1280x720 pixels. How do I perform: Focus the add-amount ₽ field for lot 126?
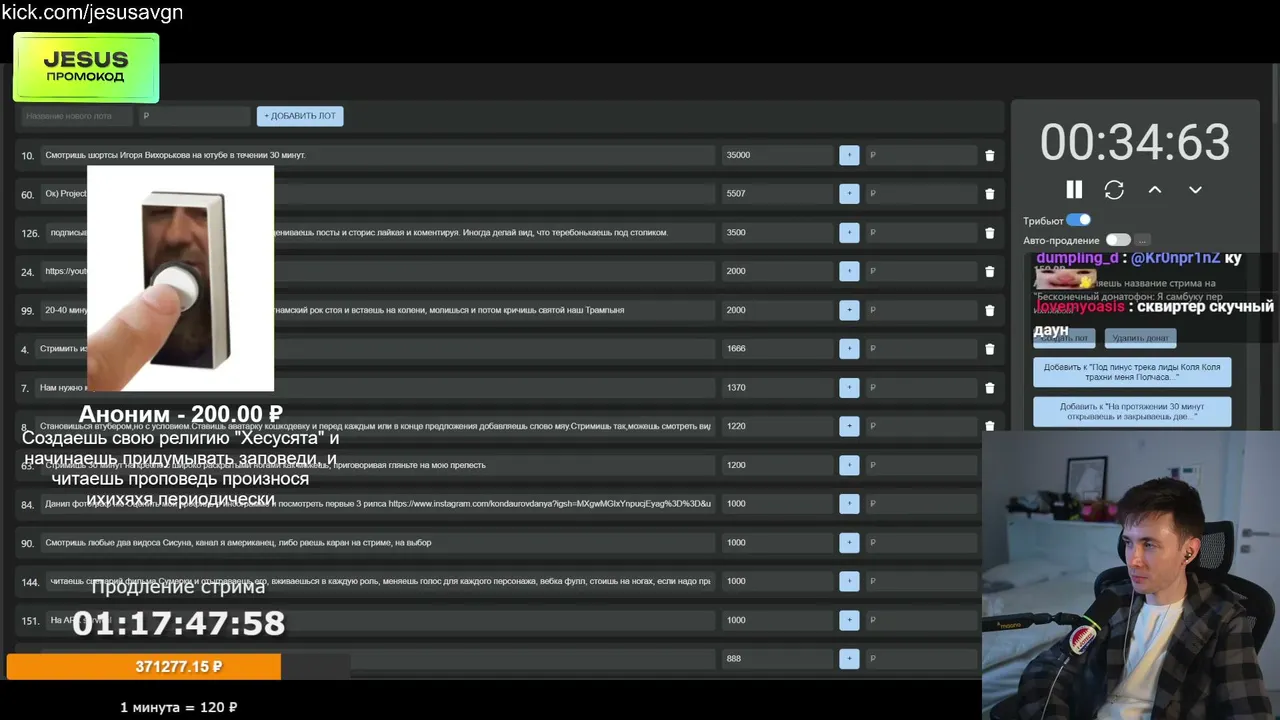pyautogui.click(x=921, y=232)
